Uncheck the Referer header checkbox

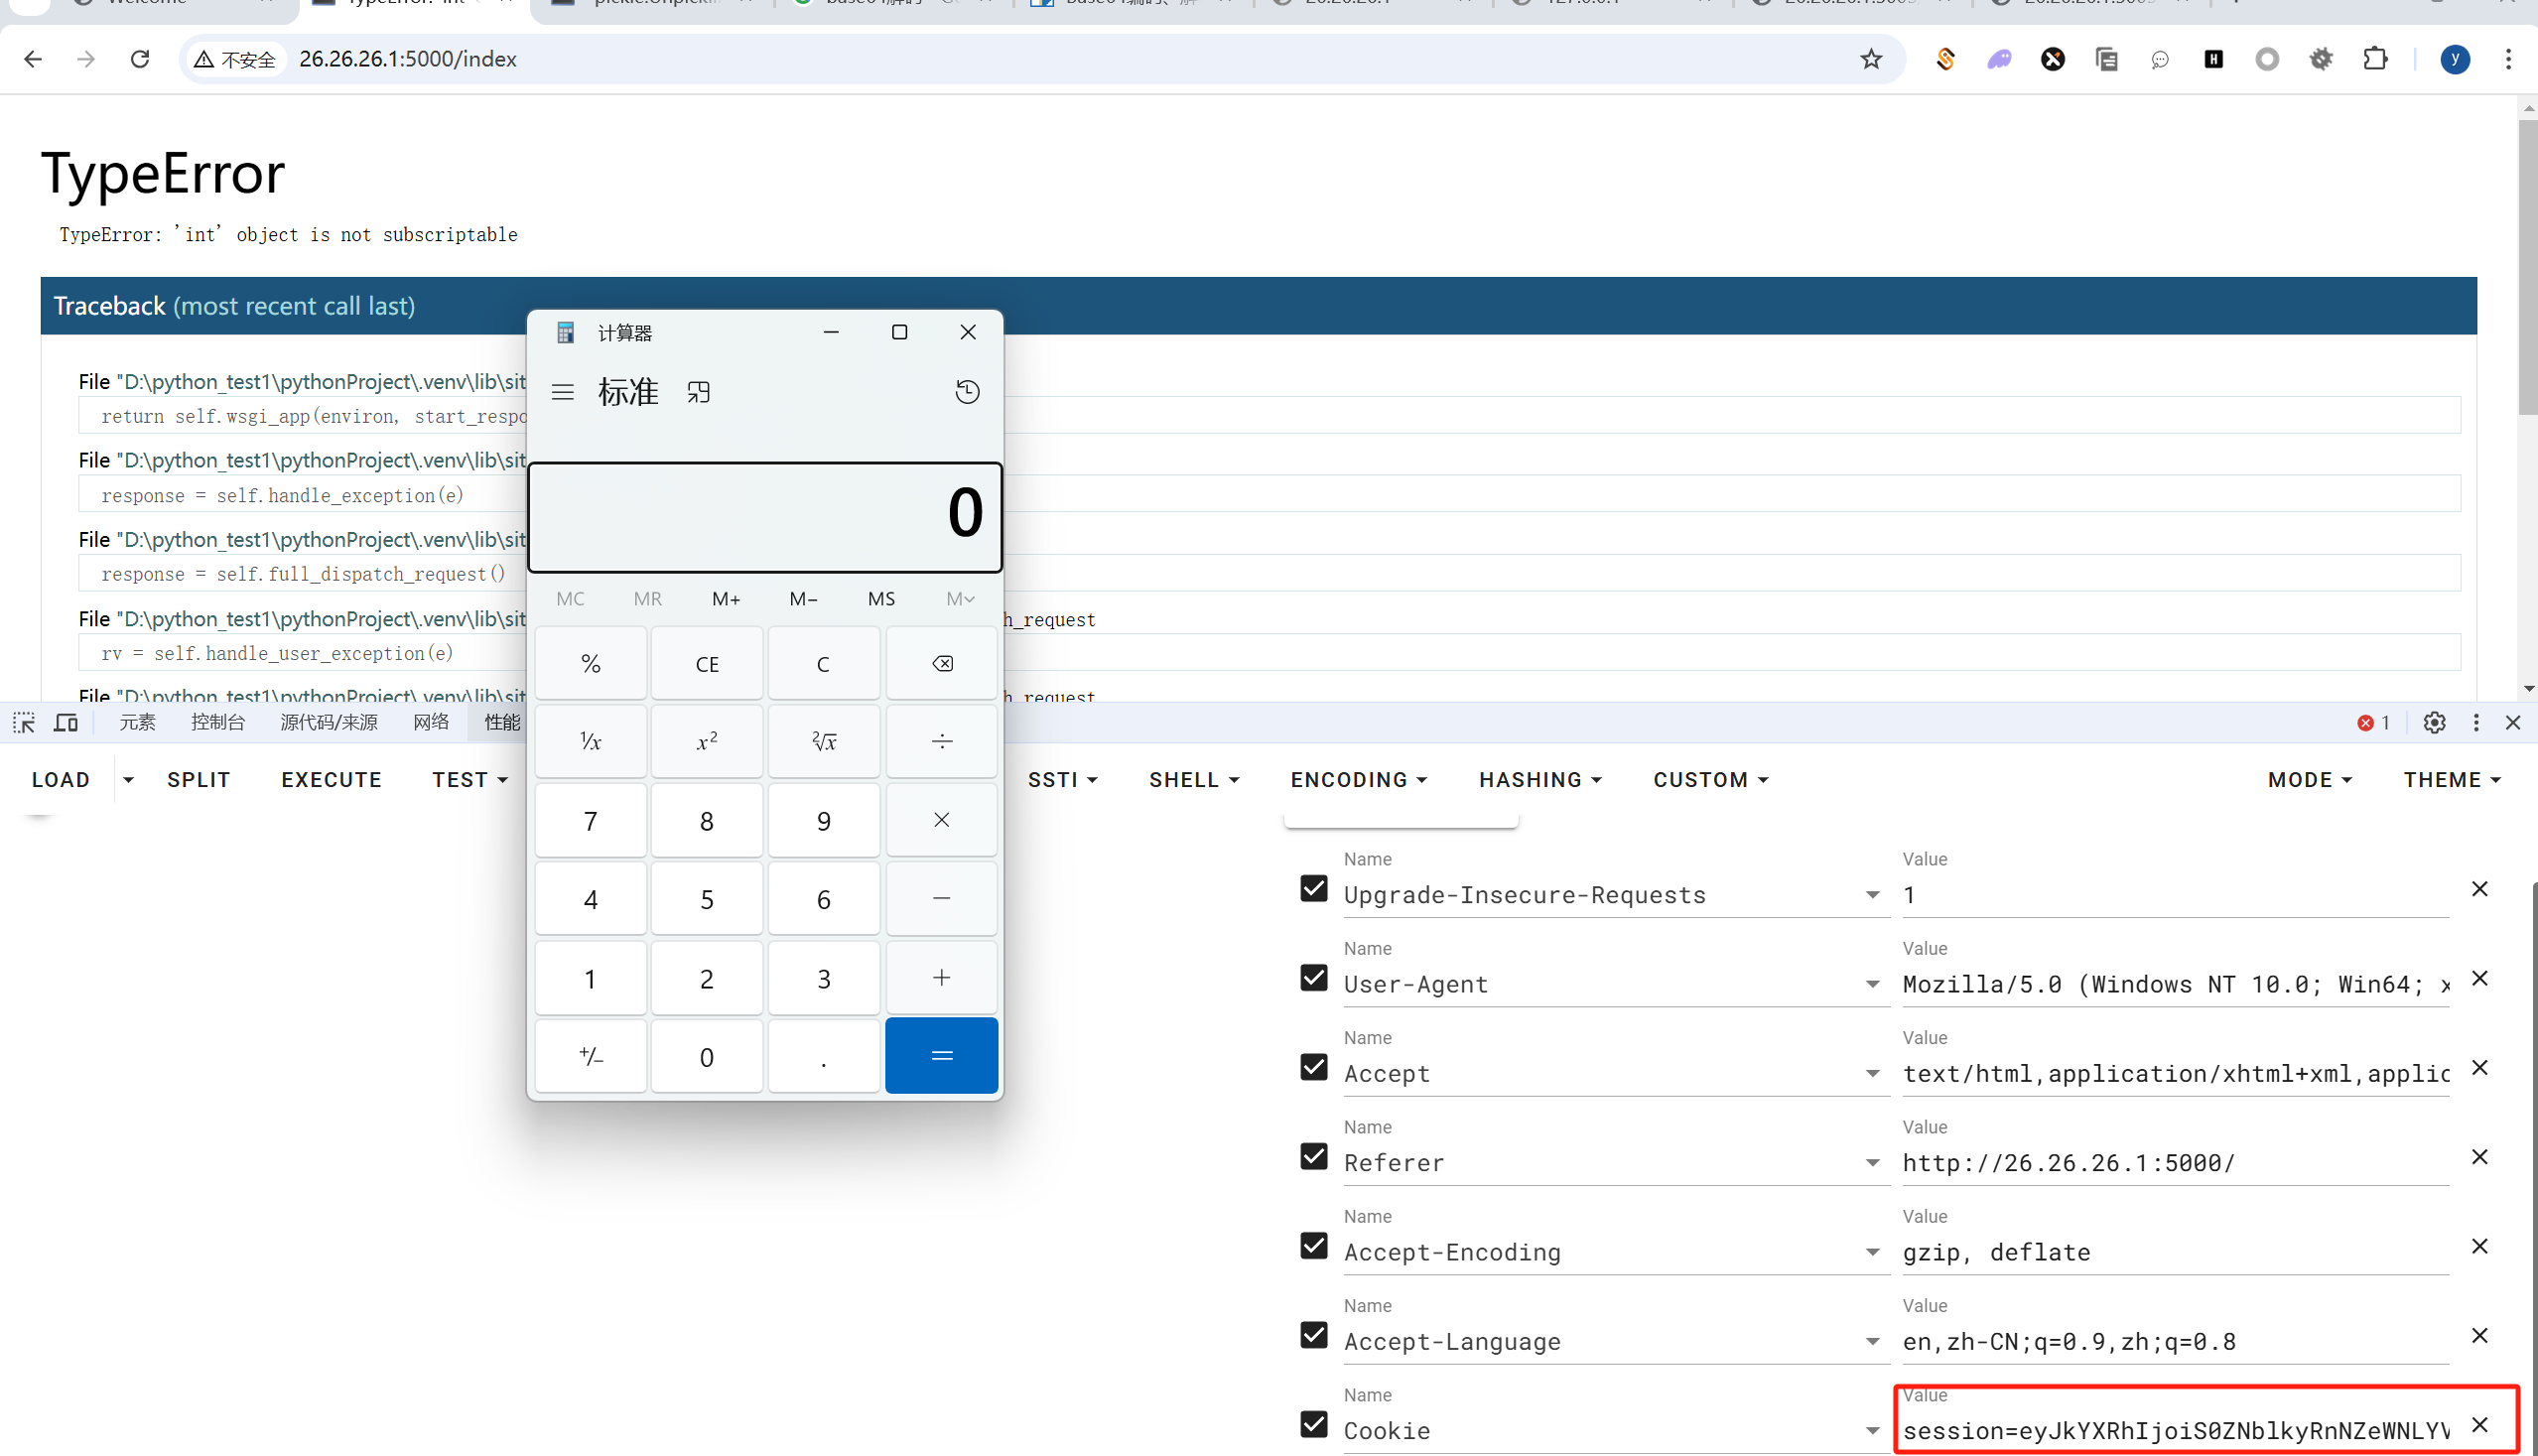click(x=1313, y=1156)
